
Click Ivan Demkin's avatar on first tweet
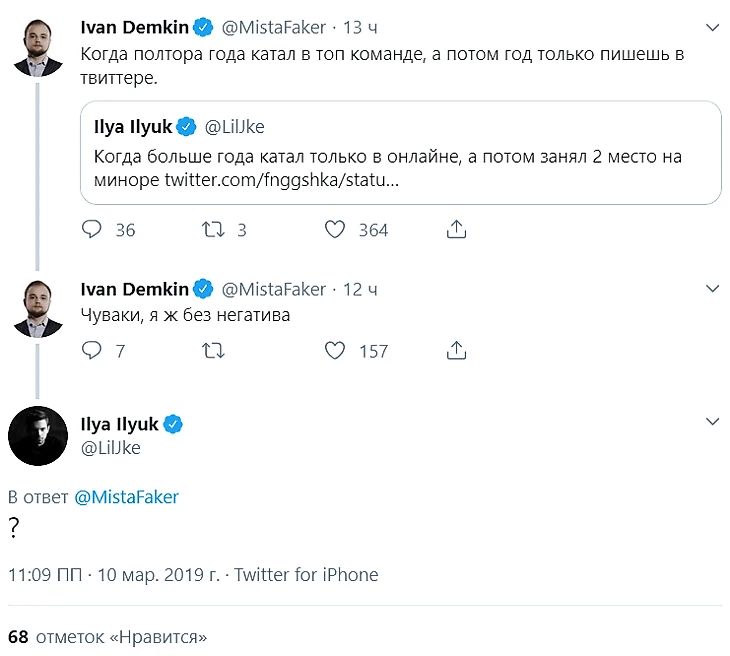tap(39, 46)
